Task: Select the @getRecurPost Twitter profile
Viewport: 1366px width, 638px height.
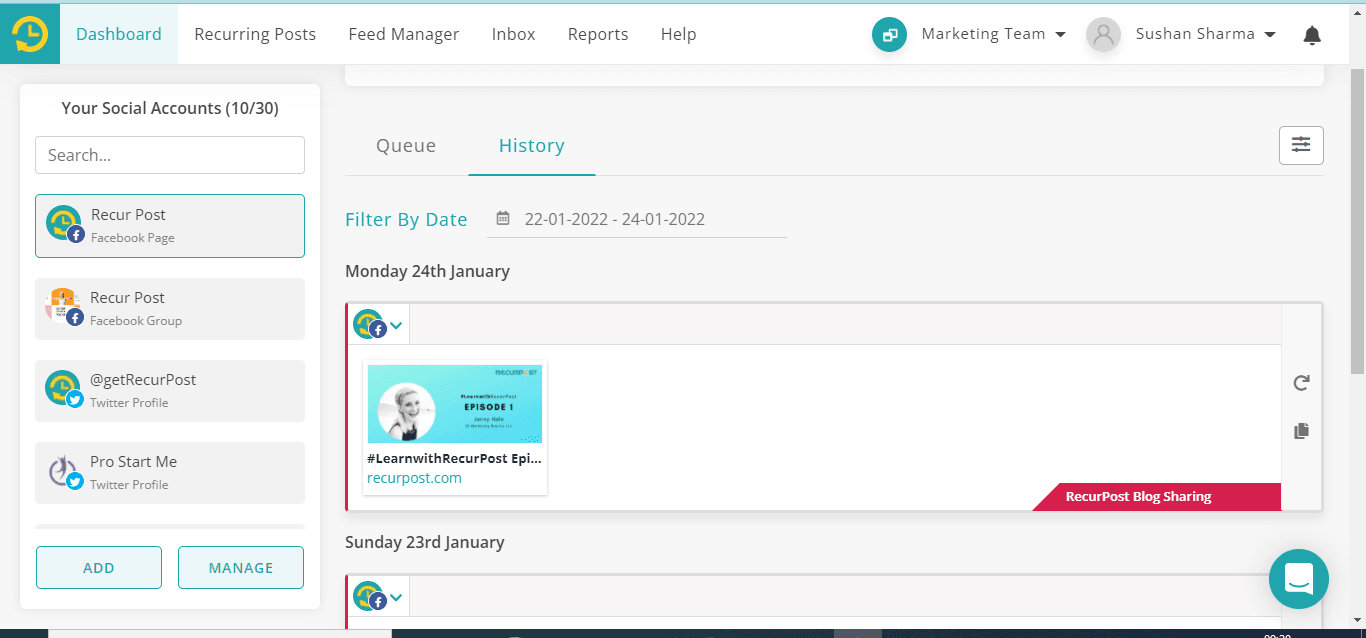Action: pyautogui.click(x=170, y=390)
